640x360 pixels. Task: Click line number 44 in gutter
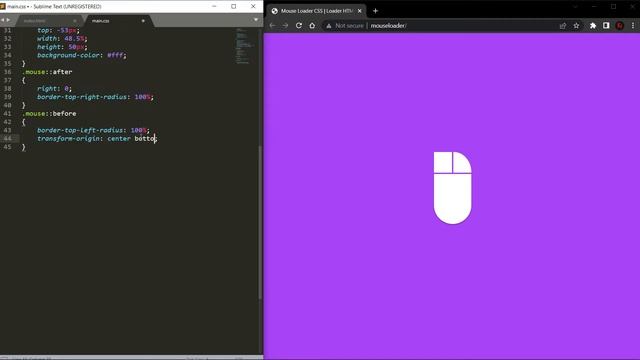tap(7, 138)
